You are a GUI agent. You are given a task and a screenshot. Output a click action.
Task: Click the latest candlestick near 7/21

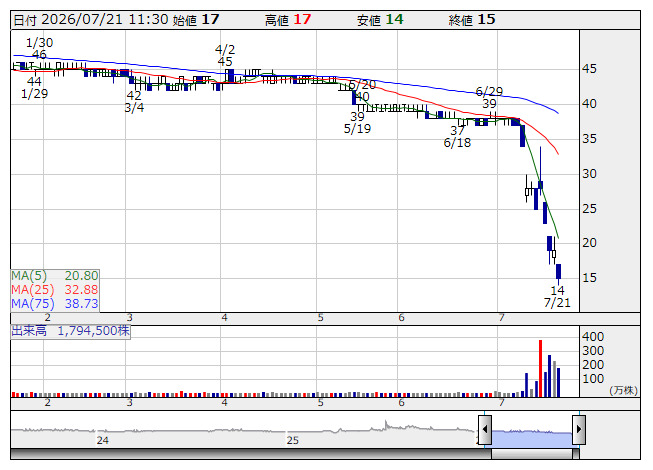pos(558,272)
